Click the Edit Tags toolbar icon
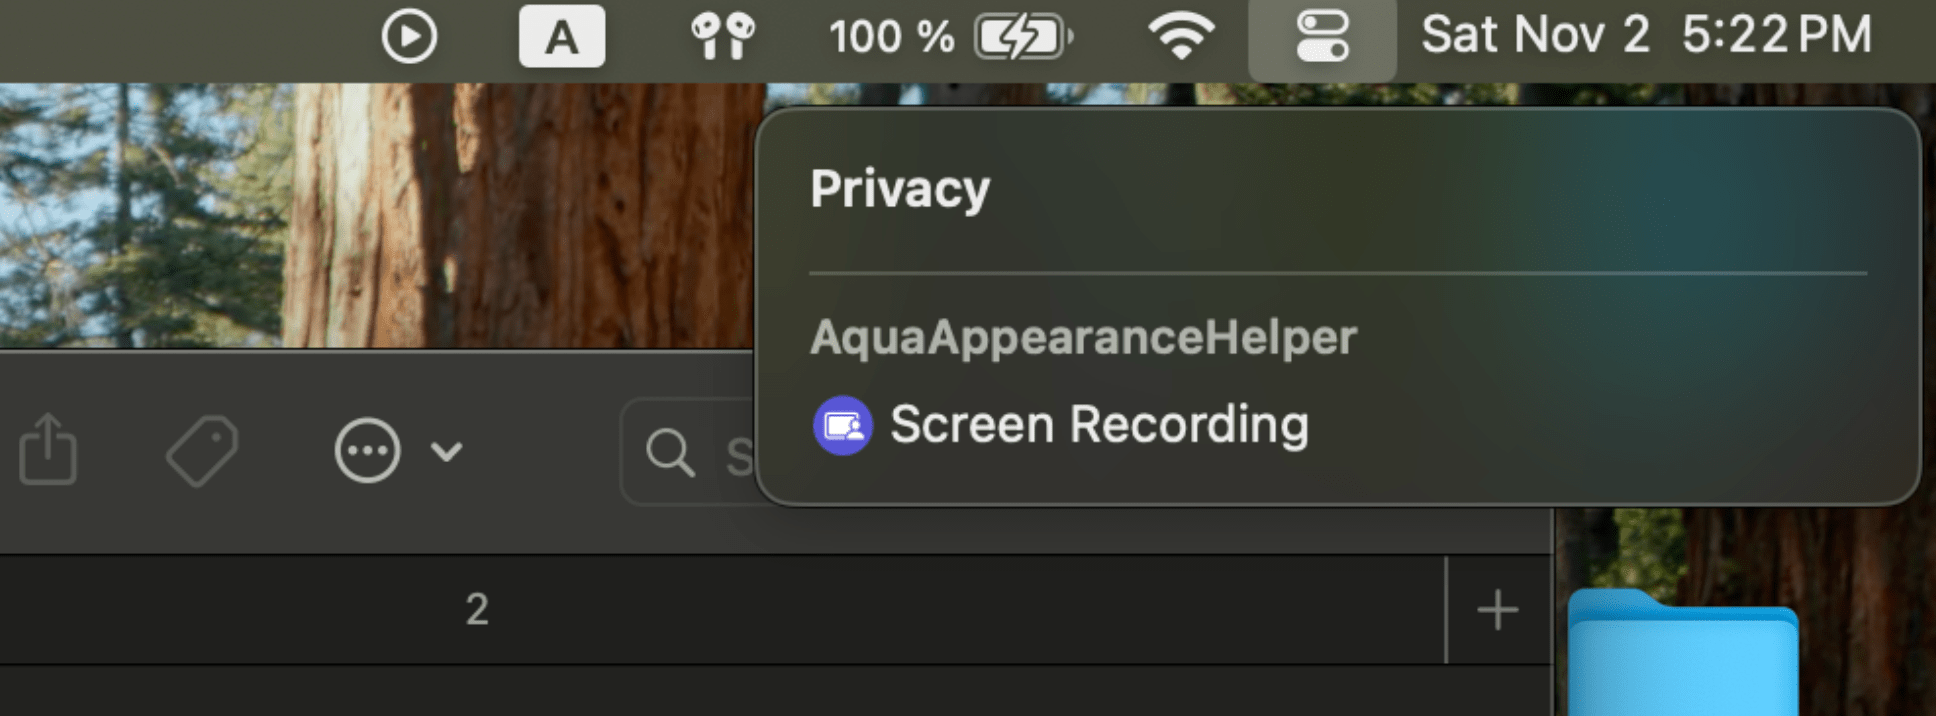Screen dimensions: 1936x716 [202, 451]
